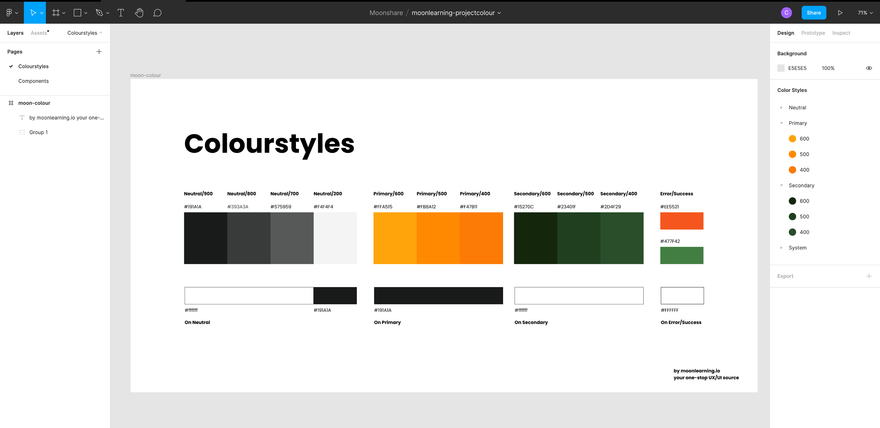Select the Rectangle shape tool

click(x=77, y=12)
